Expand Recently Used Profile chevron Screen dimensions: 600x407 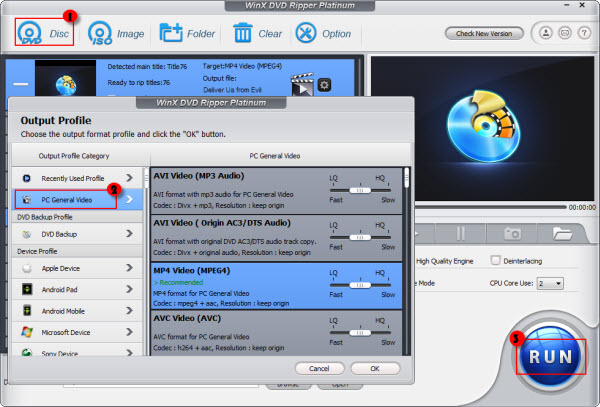(130, 178)
